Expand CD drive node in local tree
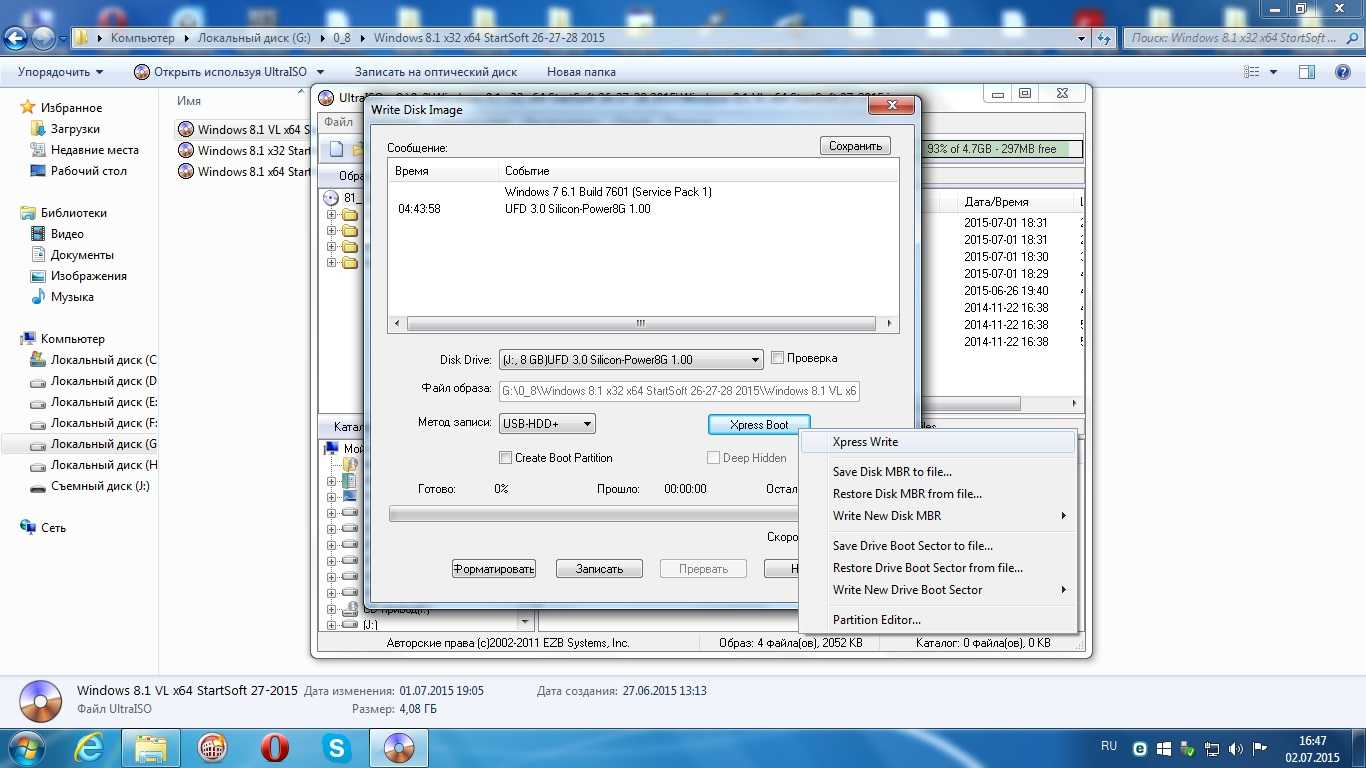This screenshot has height=768, width=1366. [331, 609]
